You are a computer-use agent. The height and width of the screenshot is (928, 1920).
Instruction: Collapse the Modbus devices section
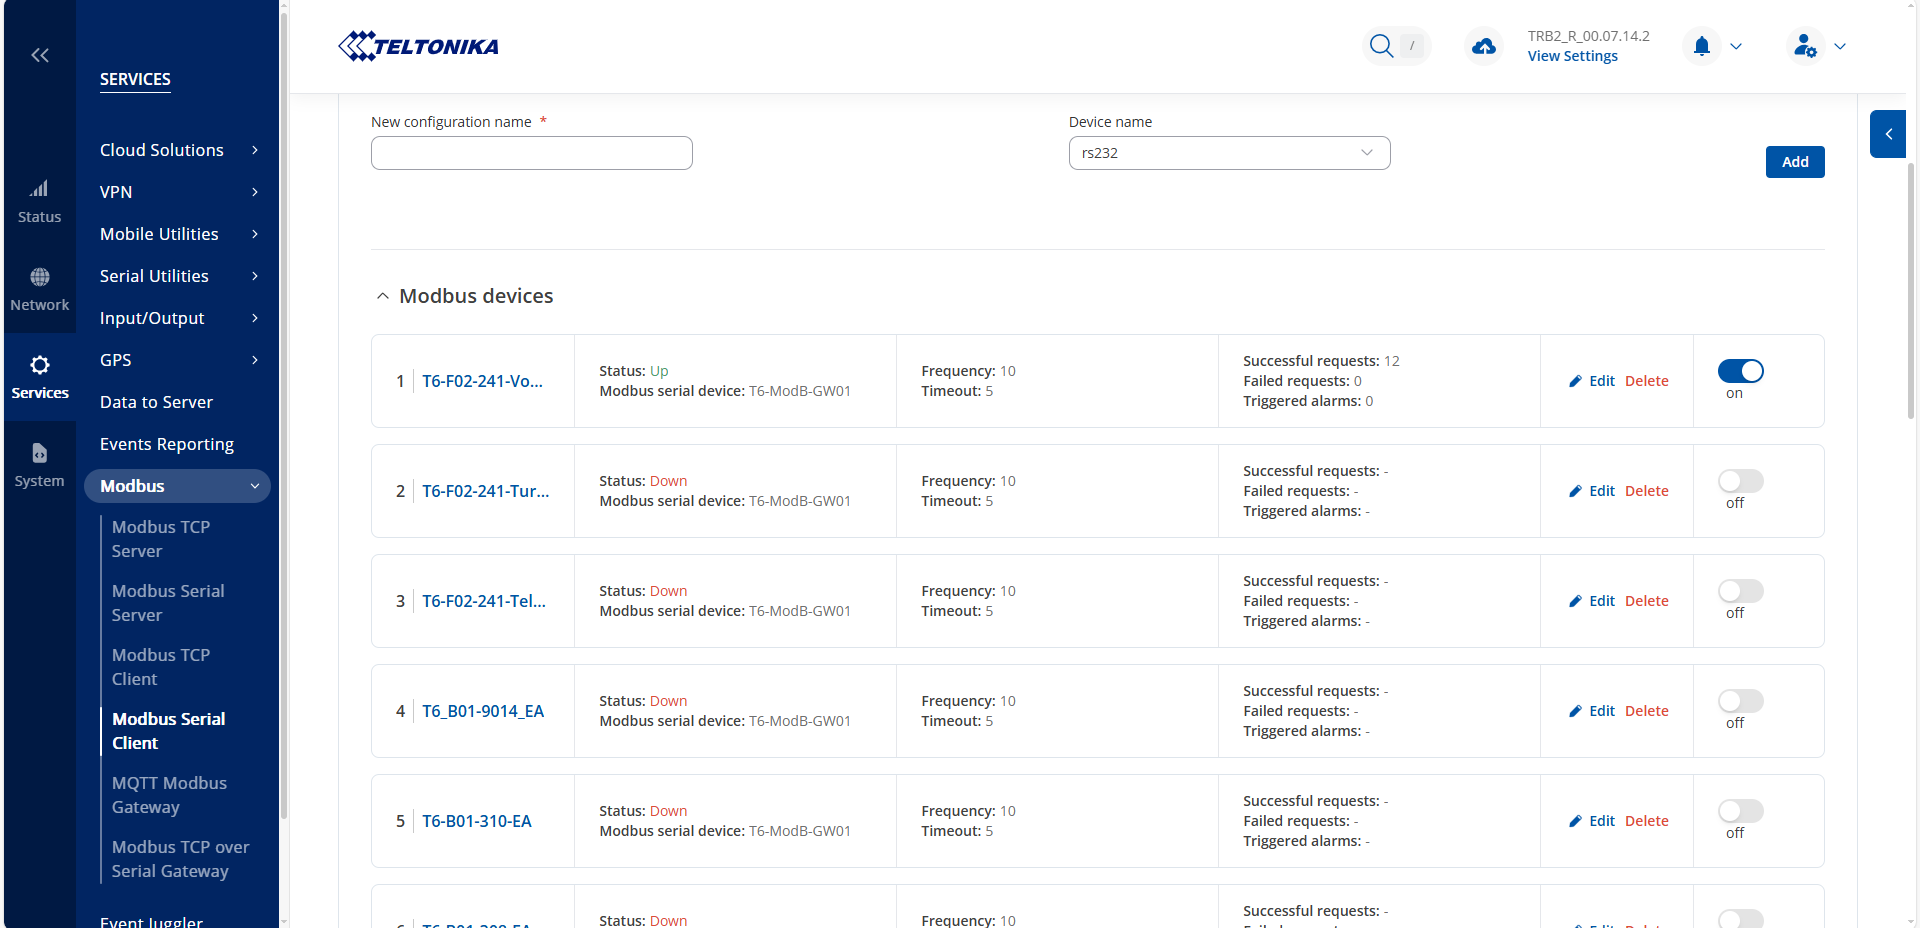click(383, 296)
